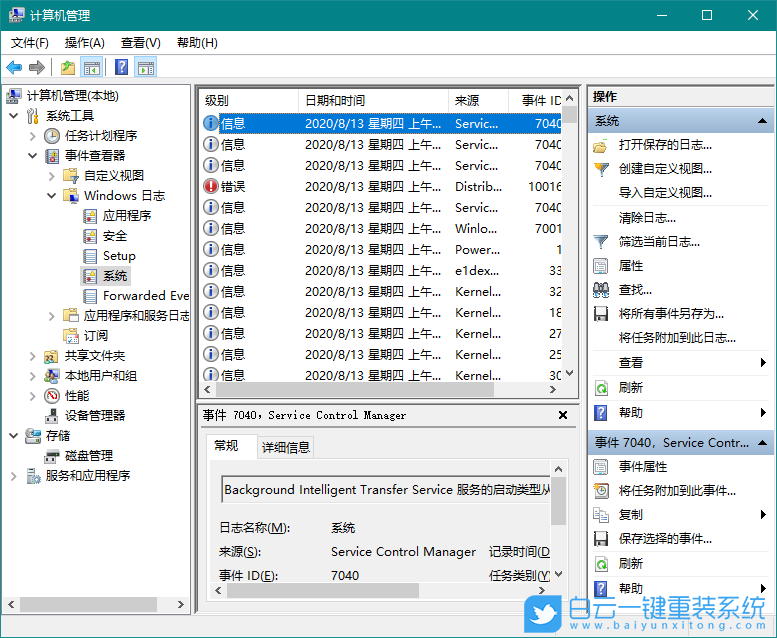Expand the 应用程序和服务日志 node
This screenshot has width=777, height=638.
click(52, 316)
